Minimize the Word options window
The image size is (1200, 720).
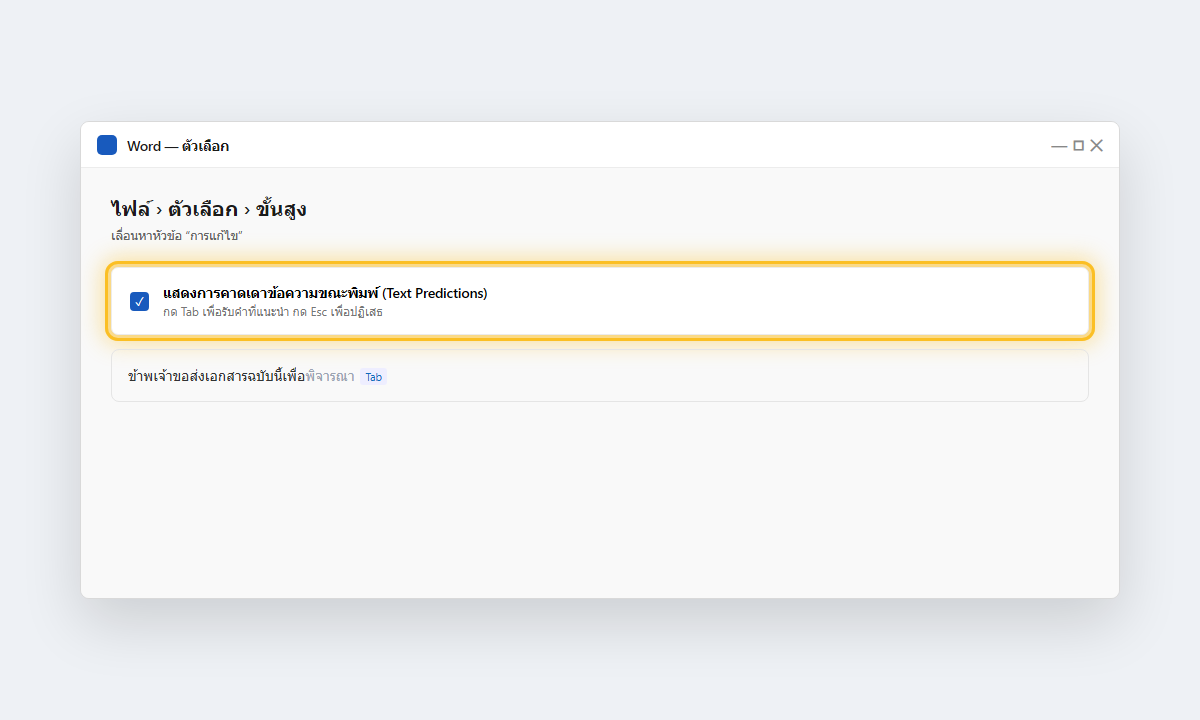[x=1059, y=146]
